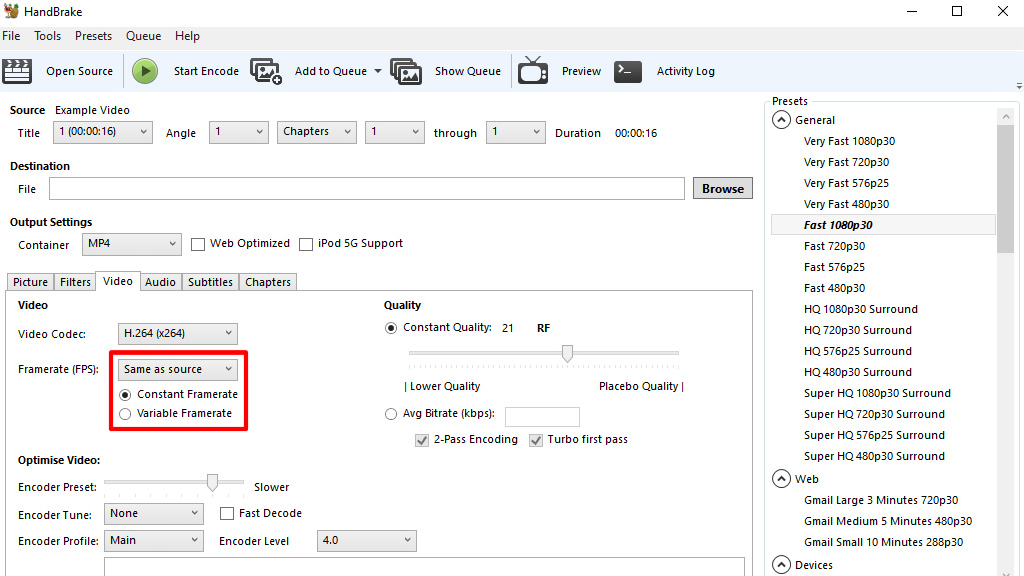Viewport: 1024px width, 576px height.
Task: Click the presets list icon next to Open Source
Action: 17,71
